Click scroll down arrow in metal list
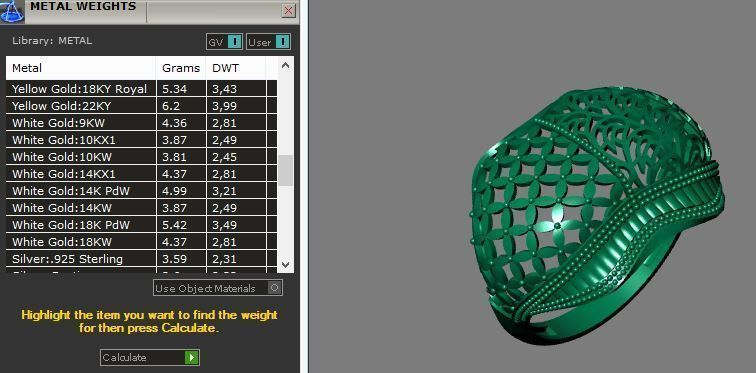This screenshot has height=373, width=756. pos(285,265)
